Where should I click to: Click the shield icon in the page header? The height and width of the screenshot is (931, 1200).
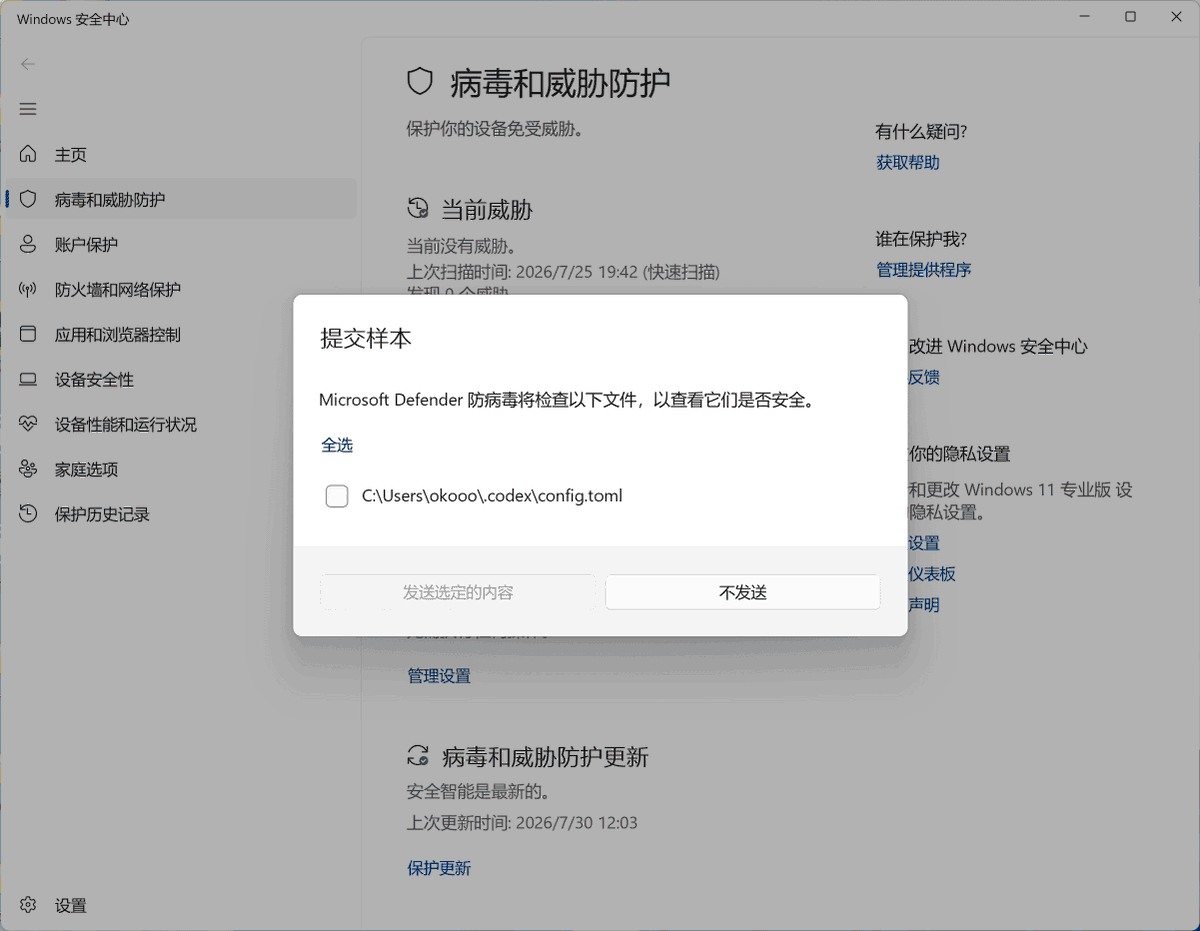click(420, 82)
